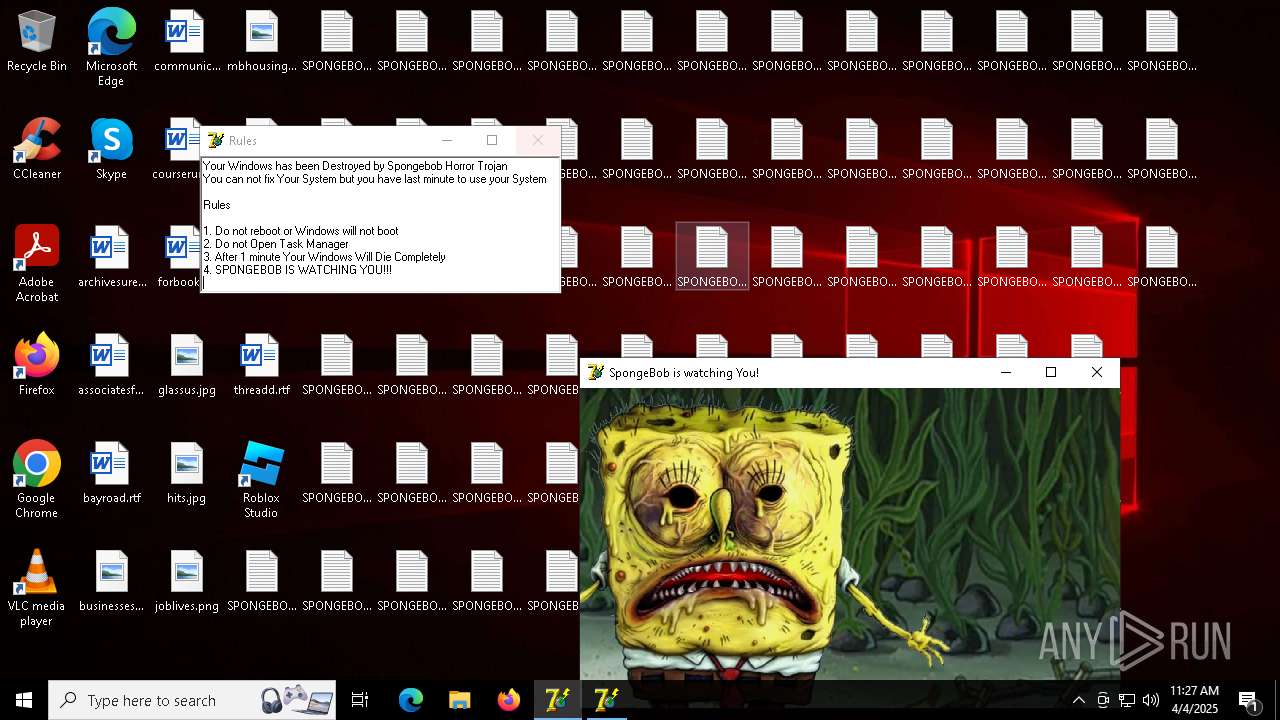This screenshot has height=720, width=1280.
Task: Click the taskbar search box
Action: tap(192, 700)
